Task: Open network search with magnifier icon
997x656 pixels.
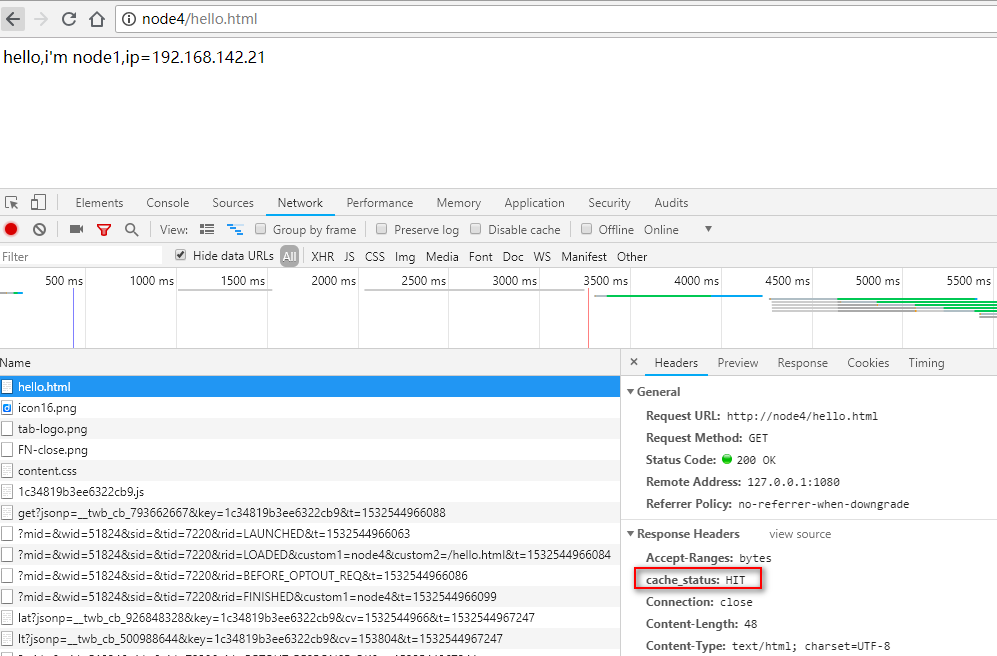Action: (132, 229)
